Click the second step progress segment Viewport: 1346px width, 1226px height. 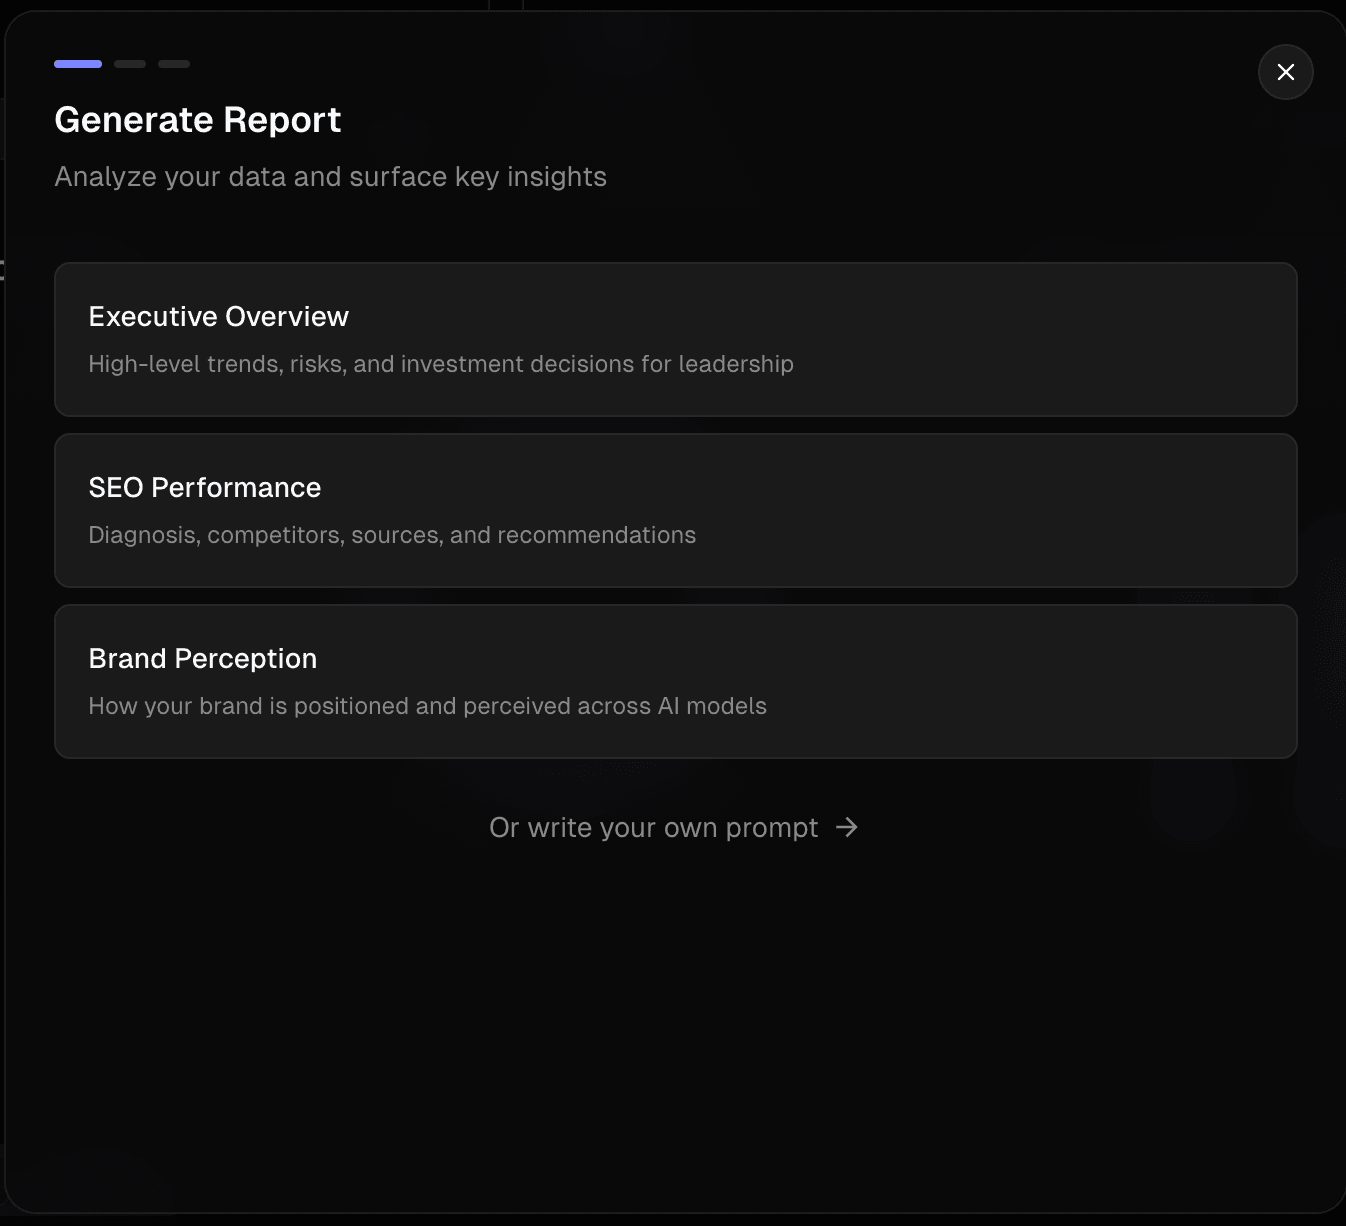pyautogui.click(x=130, y=63)
